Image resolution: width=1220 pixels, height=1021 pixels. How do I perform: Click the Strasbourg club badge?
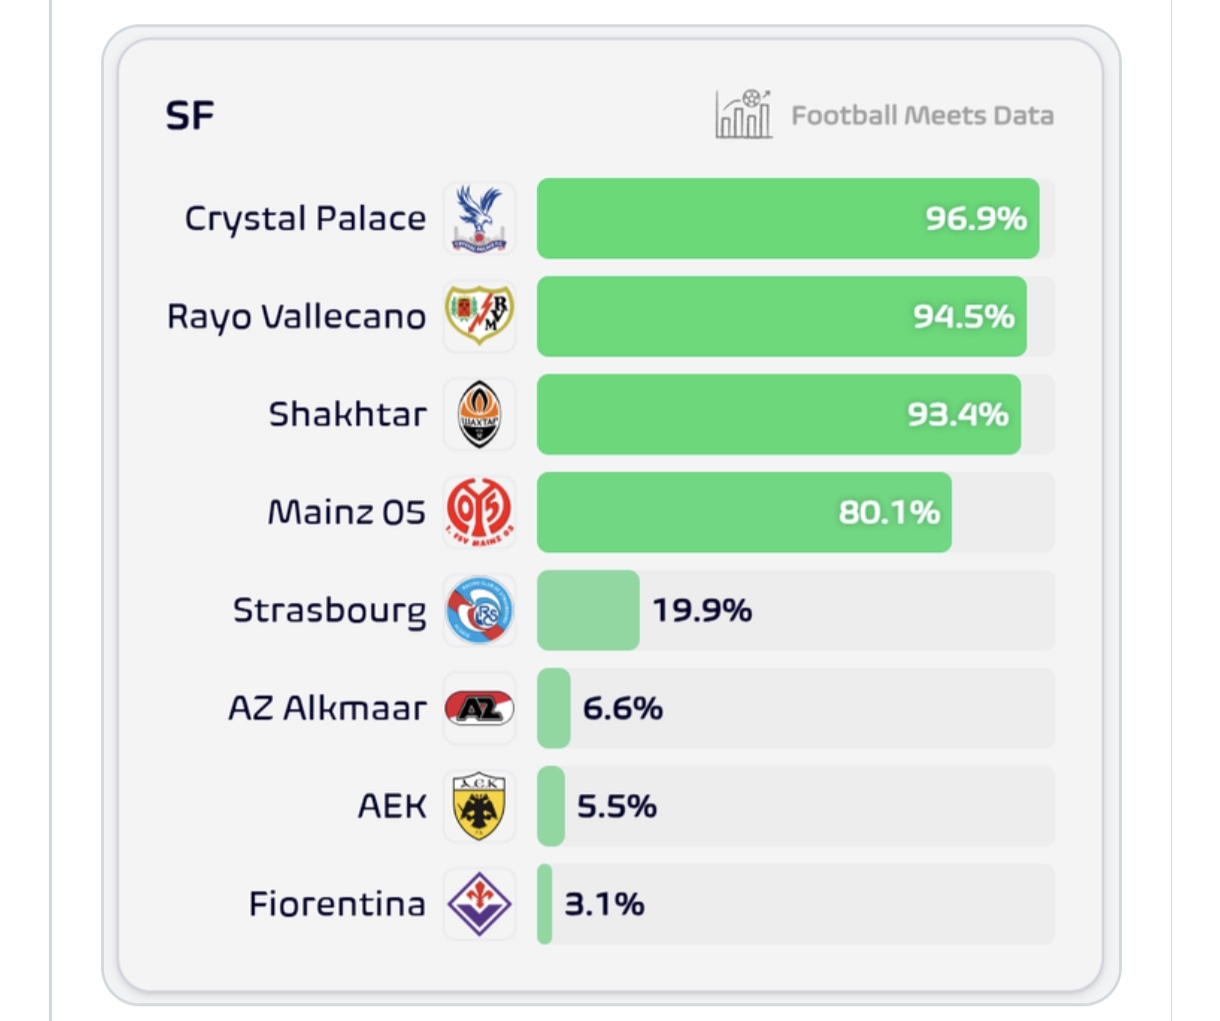(480, 610)
